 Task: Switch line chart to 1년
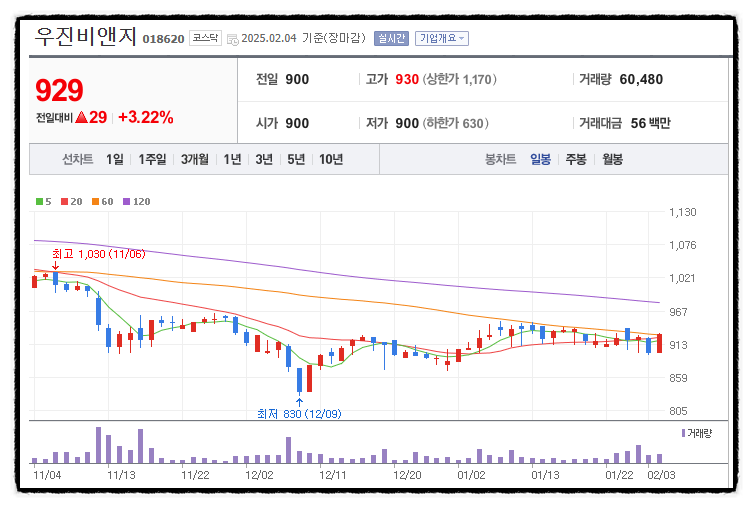[x=232, y=159]
